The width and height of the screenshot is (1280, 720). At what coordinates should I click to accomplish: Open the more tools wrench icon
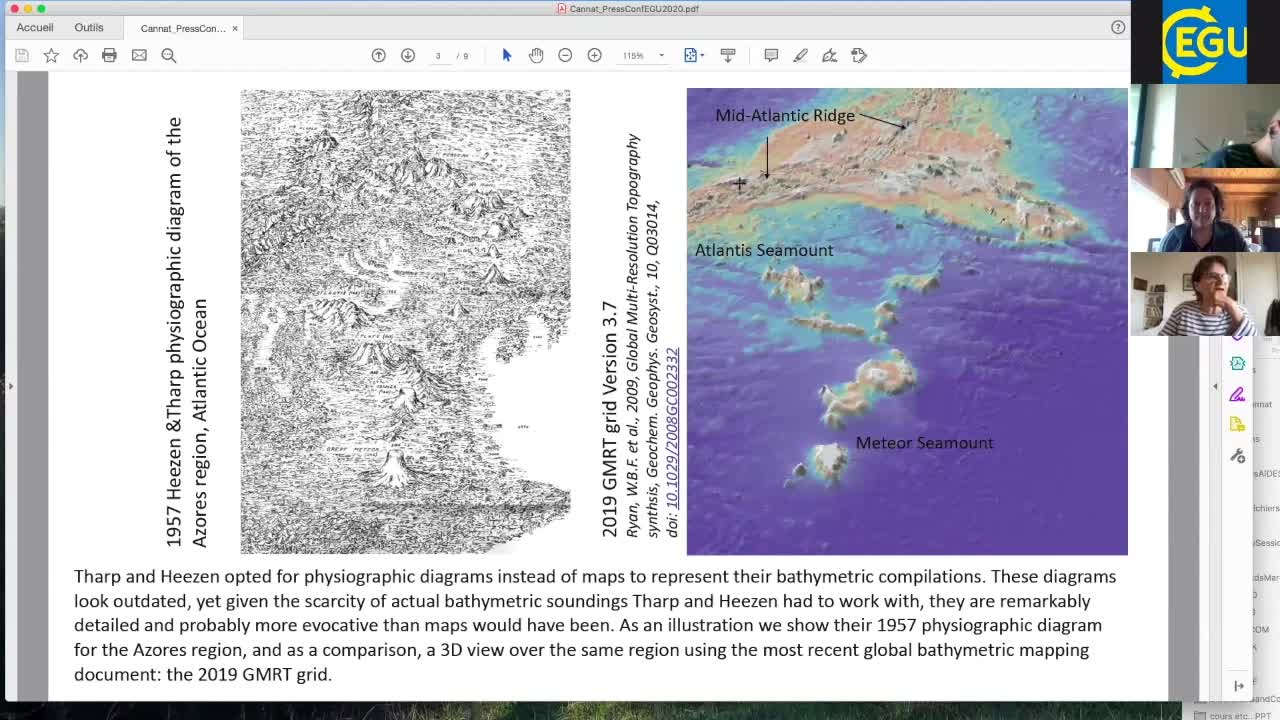pos(1238,456)
